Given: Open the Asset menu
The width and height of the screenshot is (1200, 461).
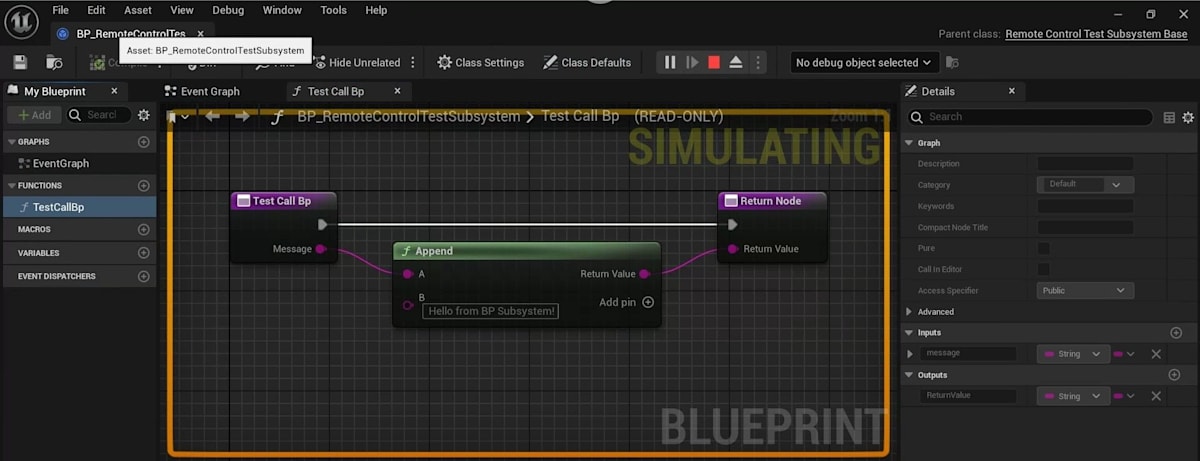Looking at the screenshot, I should coord(138,10).
